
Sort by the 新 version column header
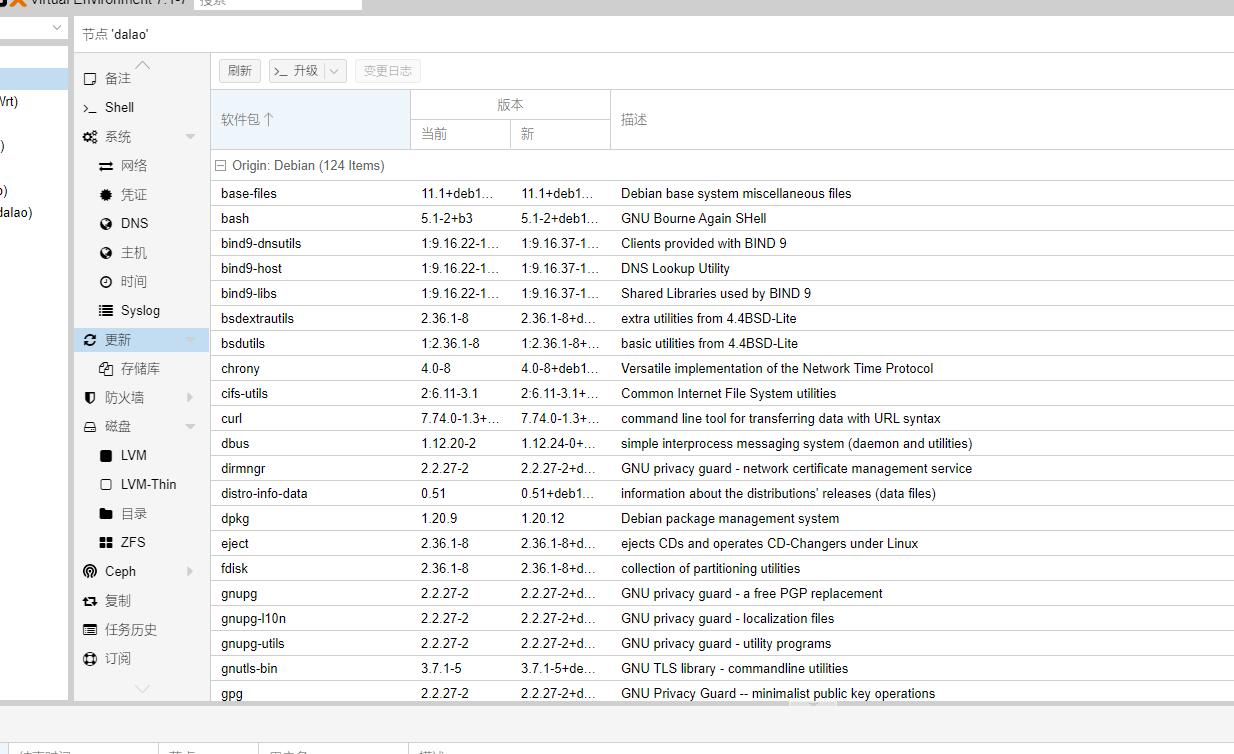click(x=561, y=134)
